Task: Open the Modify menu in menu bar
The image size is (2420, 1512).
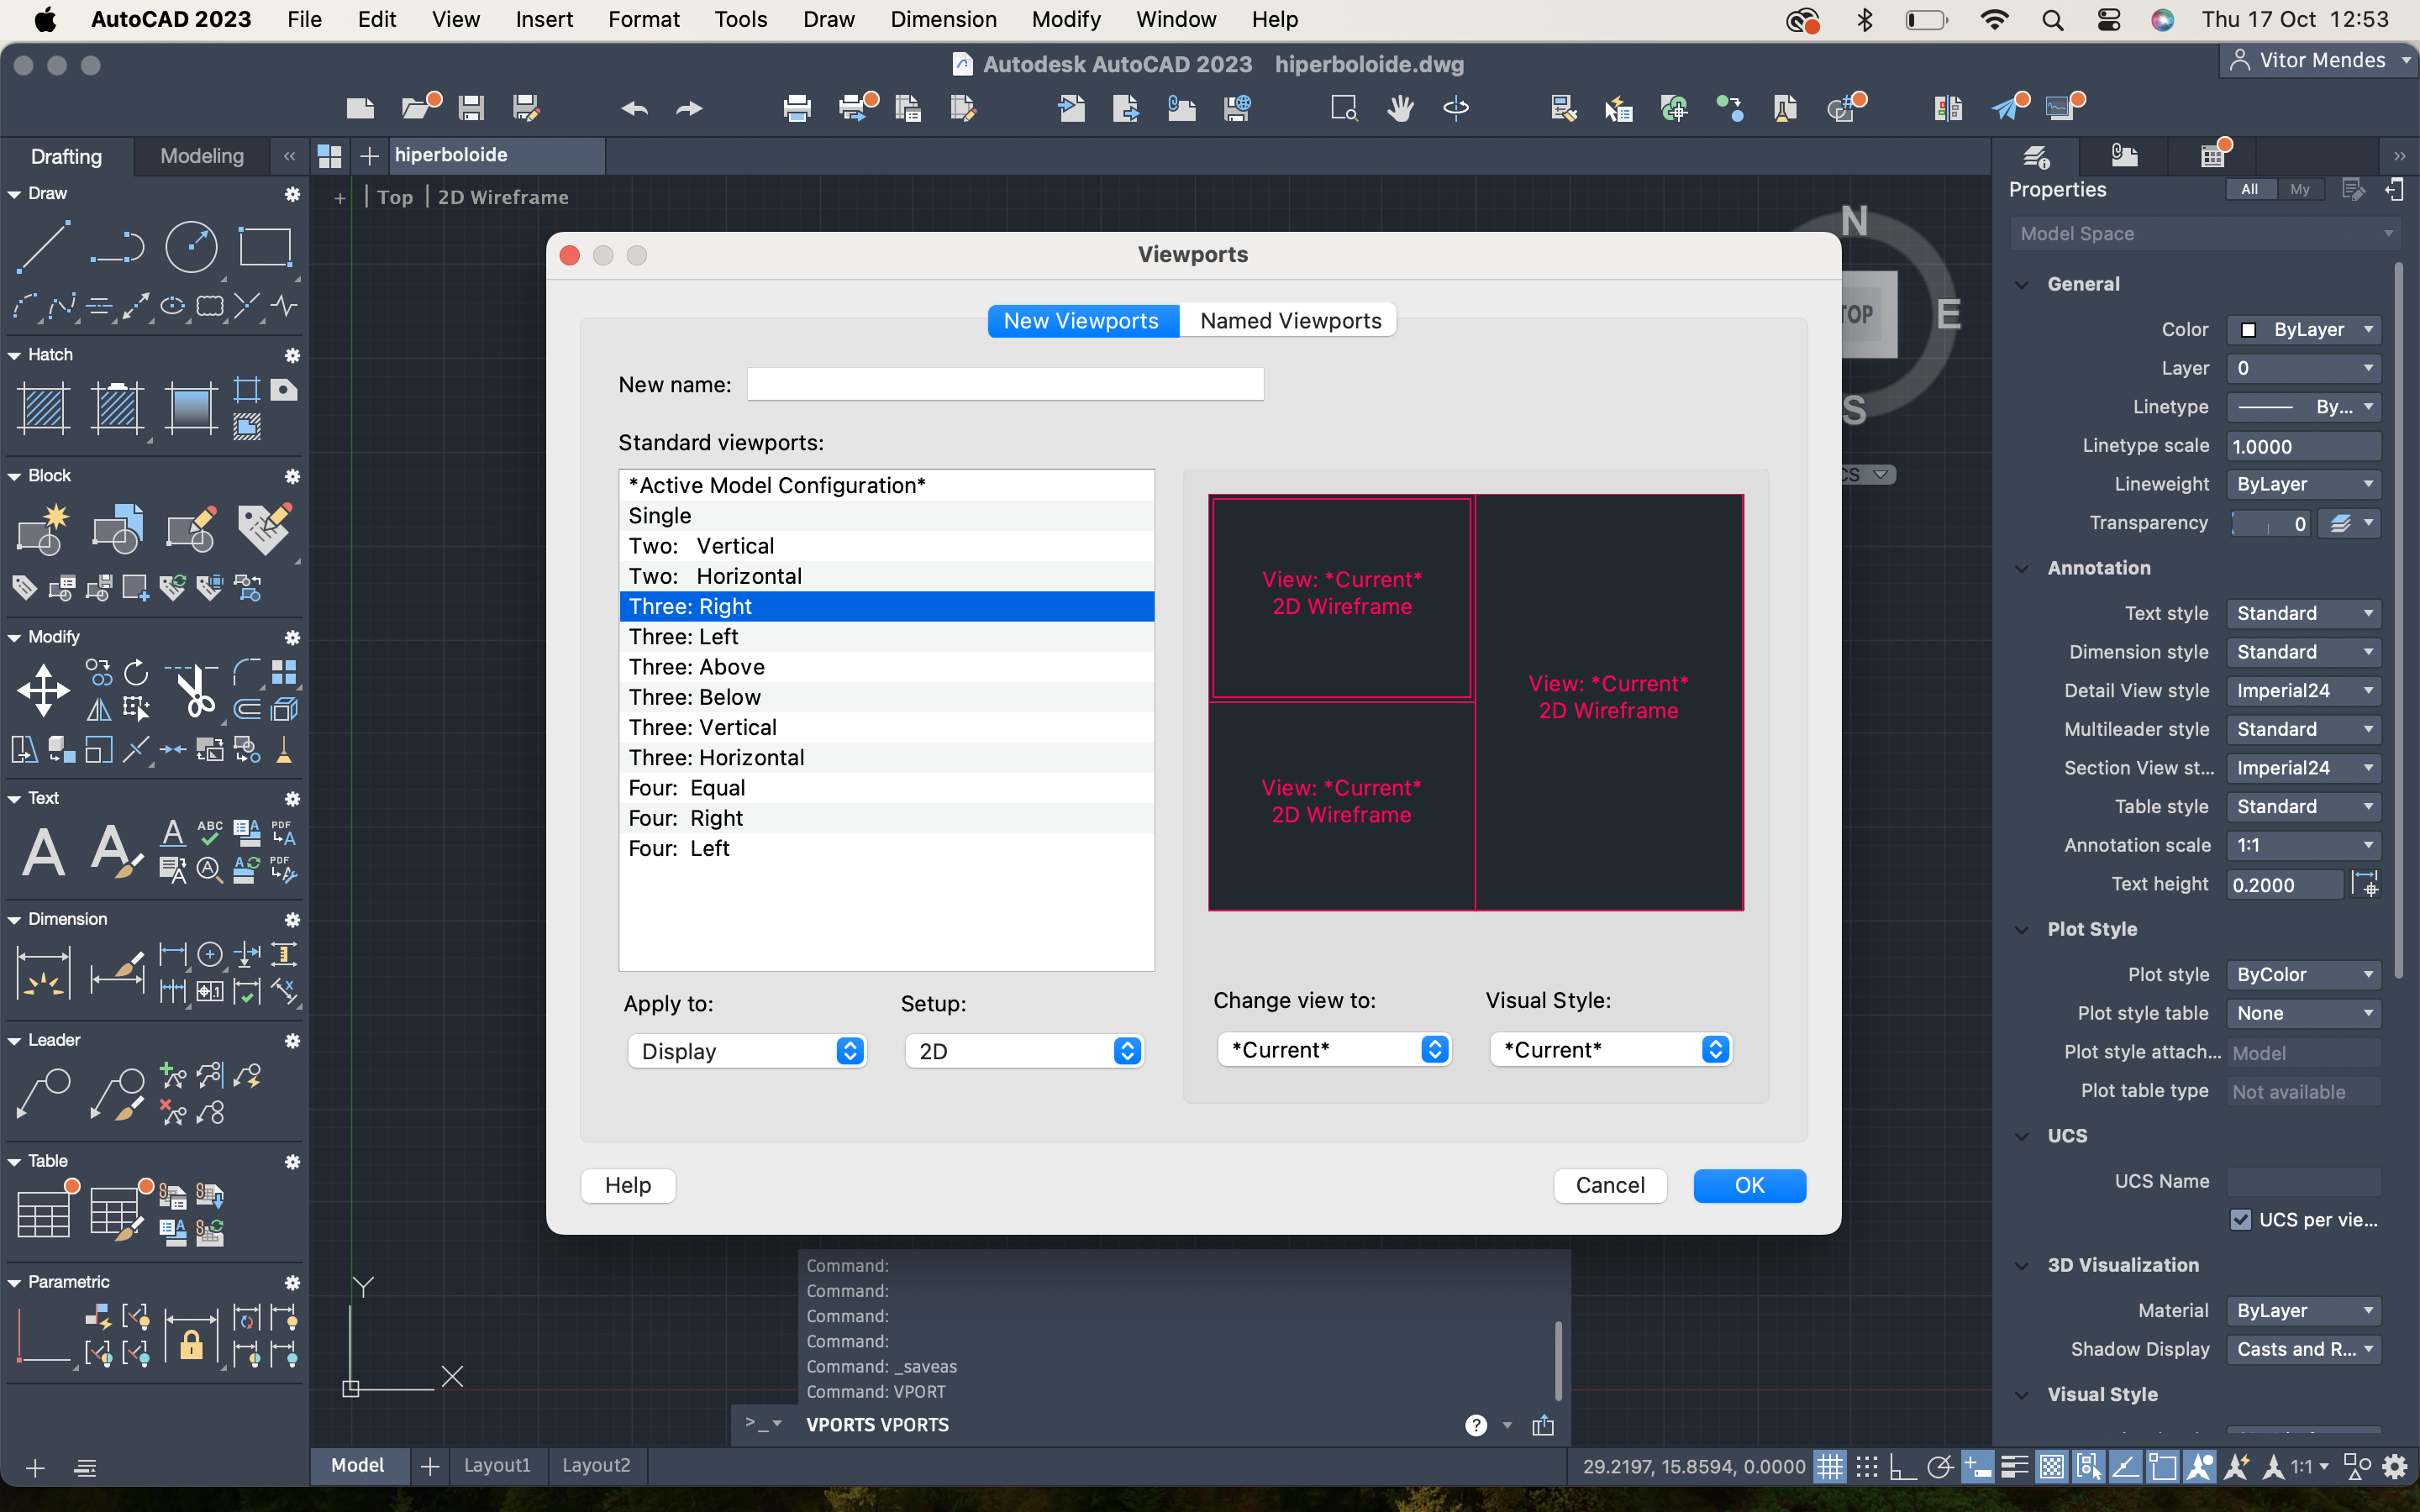Action: click(1065, 19)
